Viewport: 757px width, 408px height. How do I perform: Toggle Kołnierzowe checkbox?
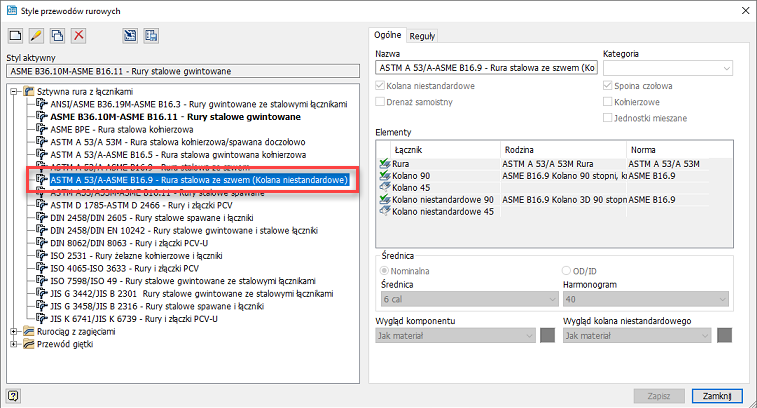click(x=608, y=101)
